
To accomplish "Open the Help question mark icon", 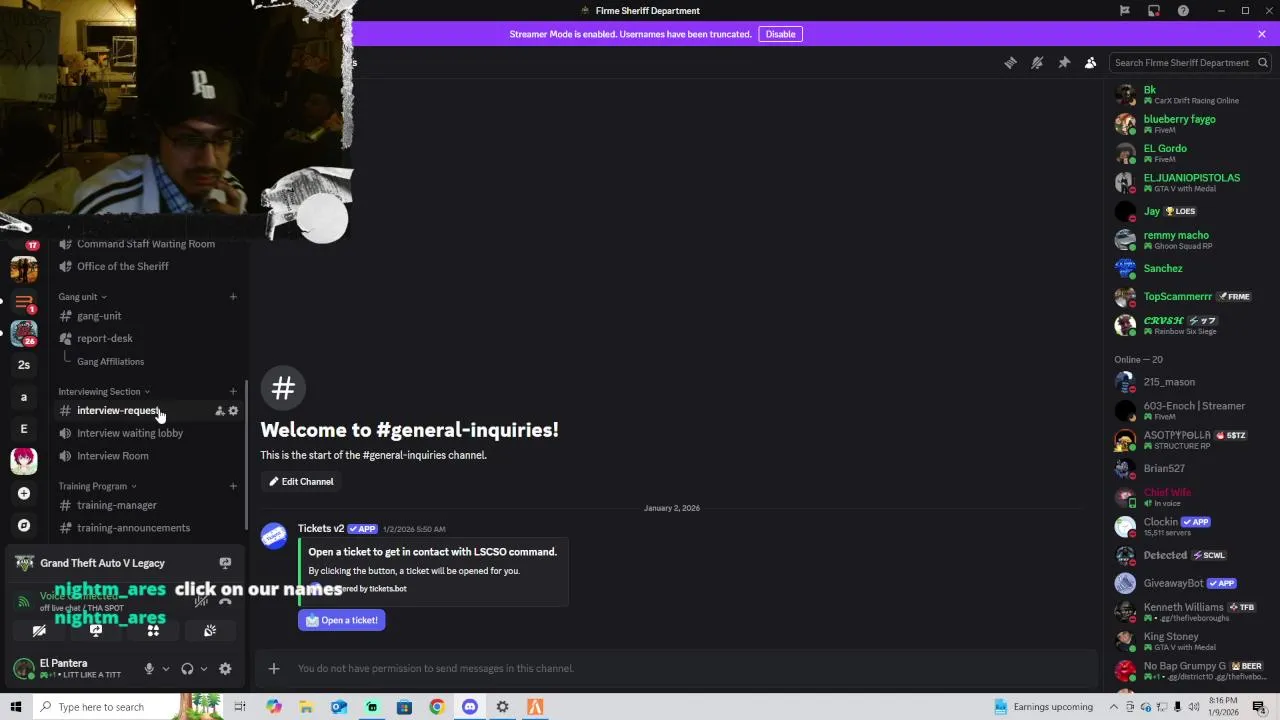I will point(1183,11).
